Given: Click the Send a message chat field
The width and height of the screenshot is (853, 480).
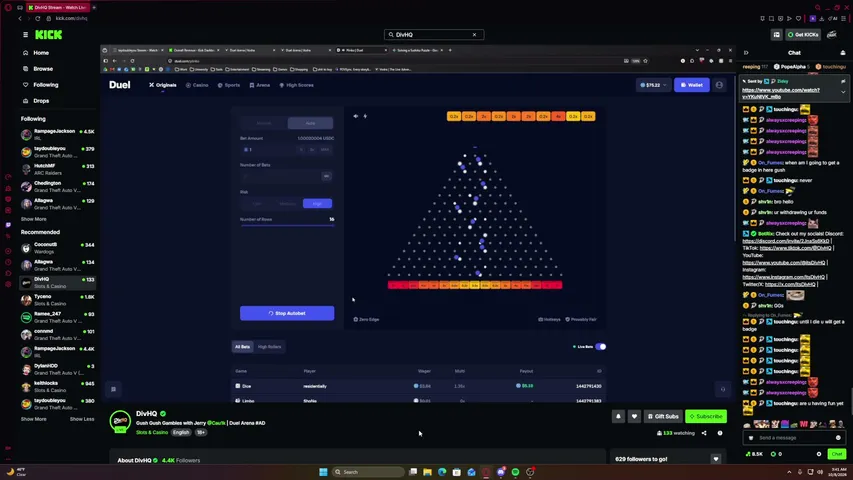Looking at the screenshot, I should 794,438.
